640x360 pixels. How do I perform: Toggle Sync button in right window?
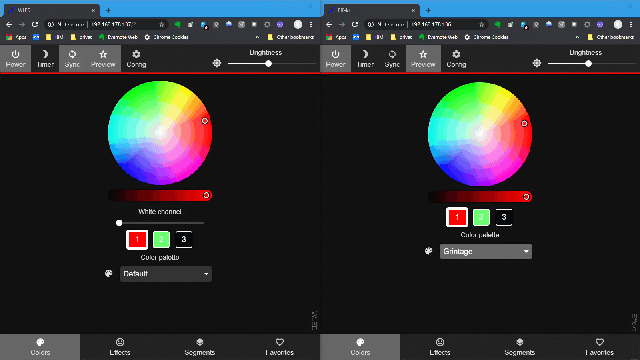392,58
